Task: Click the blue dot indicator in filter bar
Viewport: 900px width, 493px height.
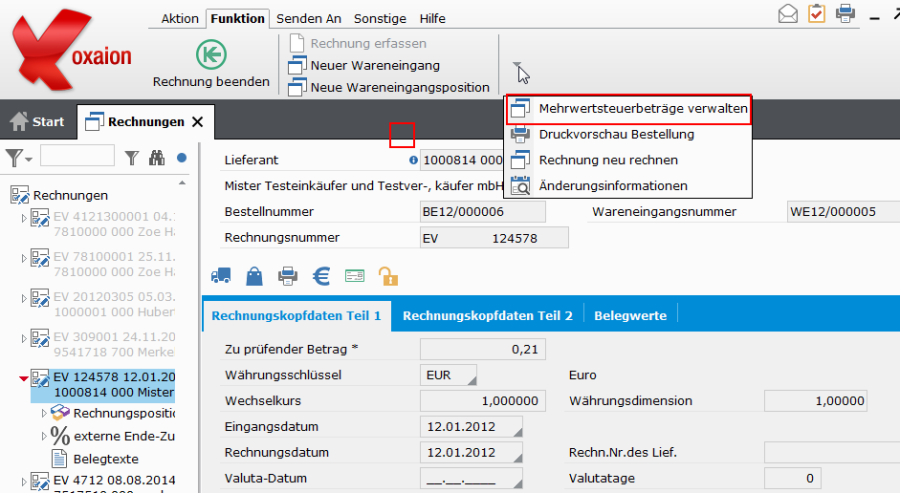Action: click(182, 158)
